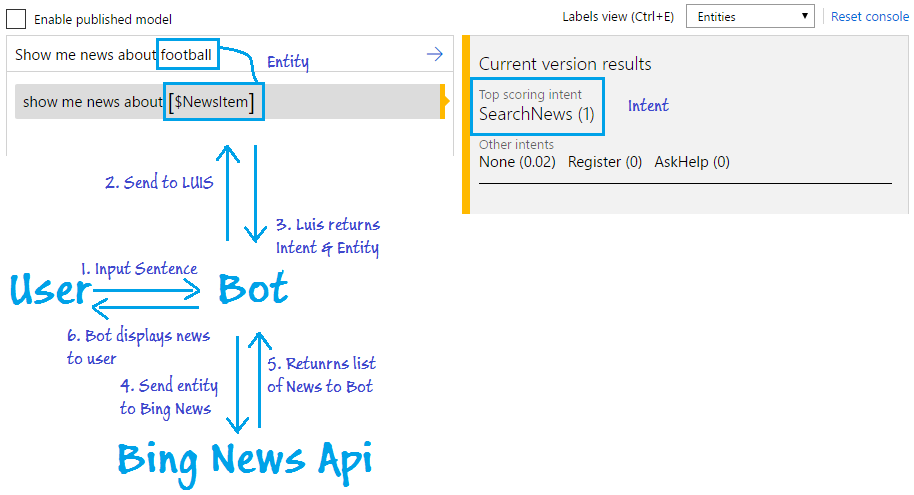This screenshot has width=914, height=495.
Task: Click the None (0.02) intent score
Action: (517, 162)
